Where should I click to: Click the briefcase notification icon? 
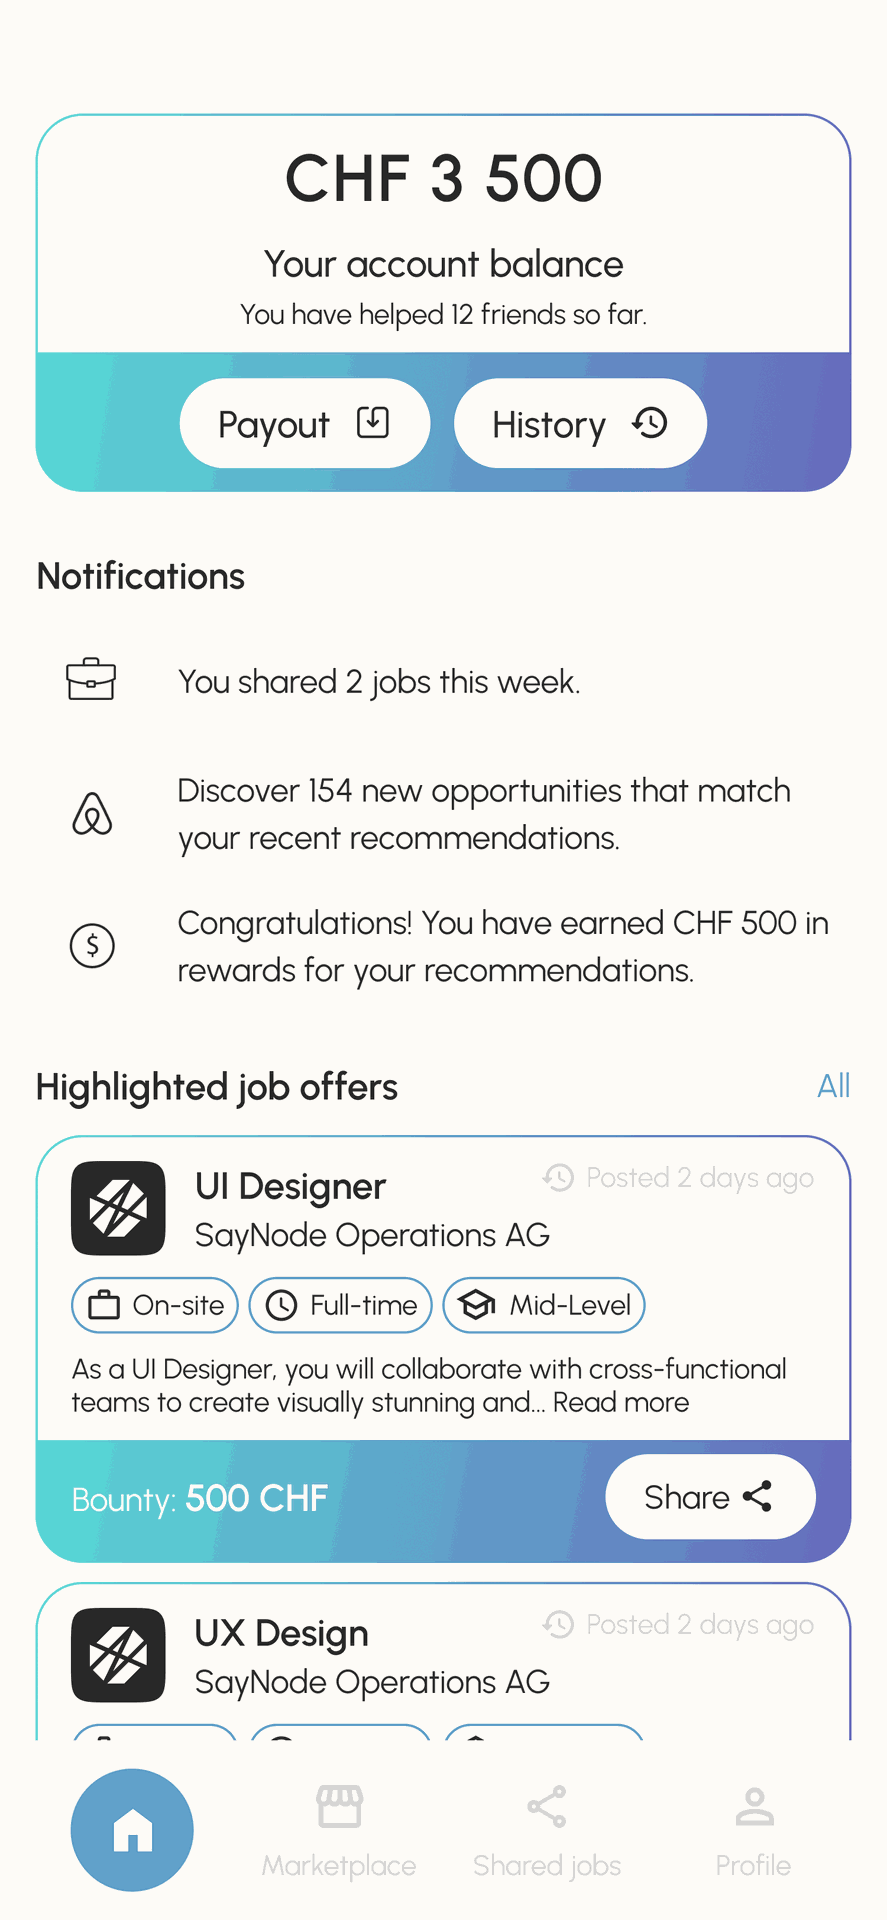pos(91,680)
